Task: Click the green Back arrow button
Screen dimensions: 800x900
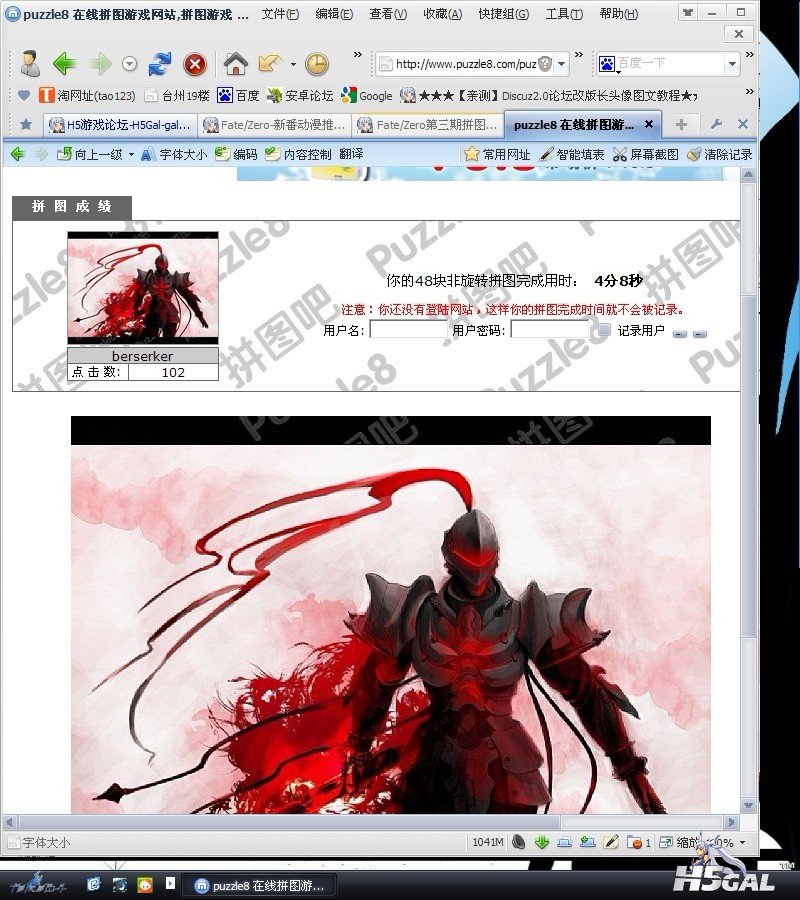Action: click(64, 65)
